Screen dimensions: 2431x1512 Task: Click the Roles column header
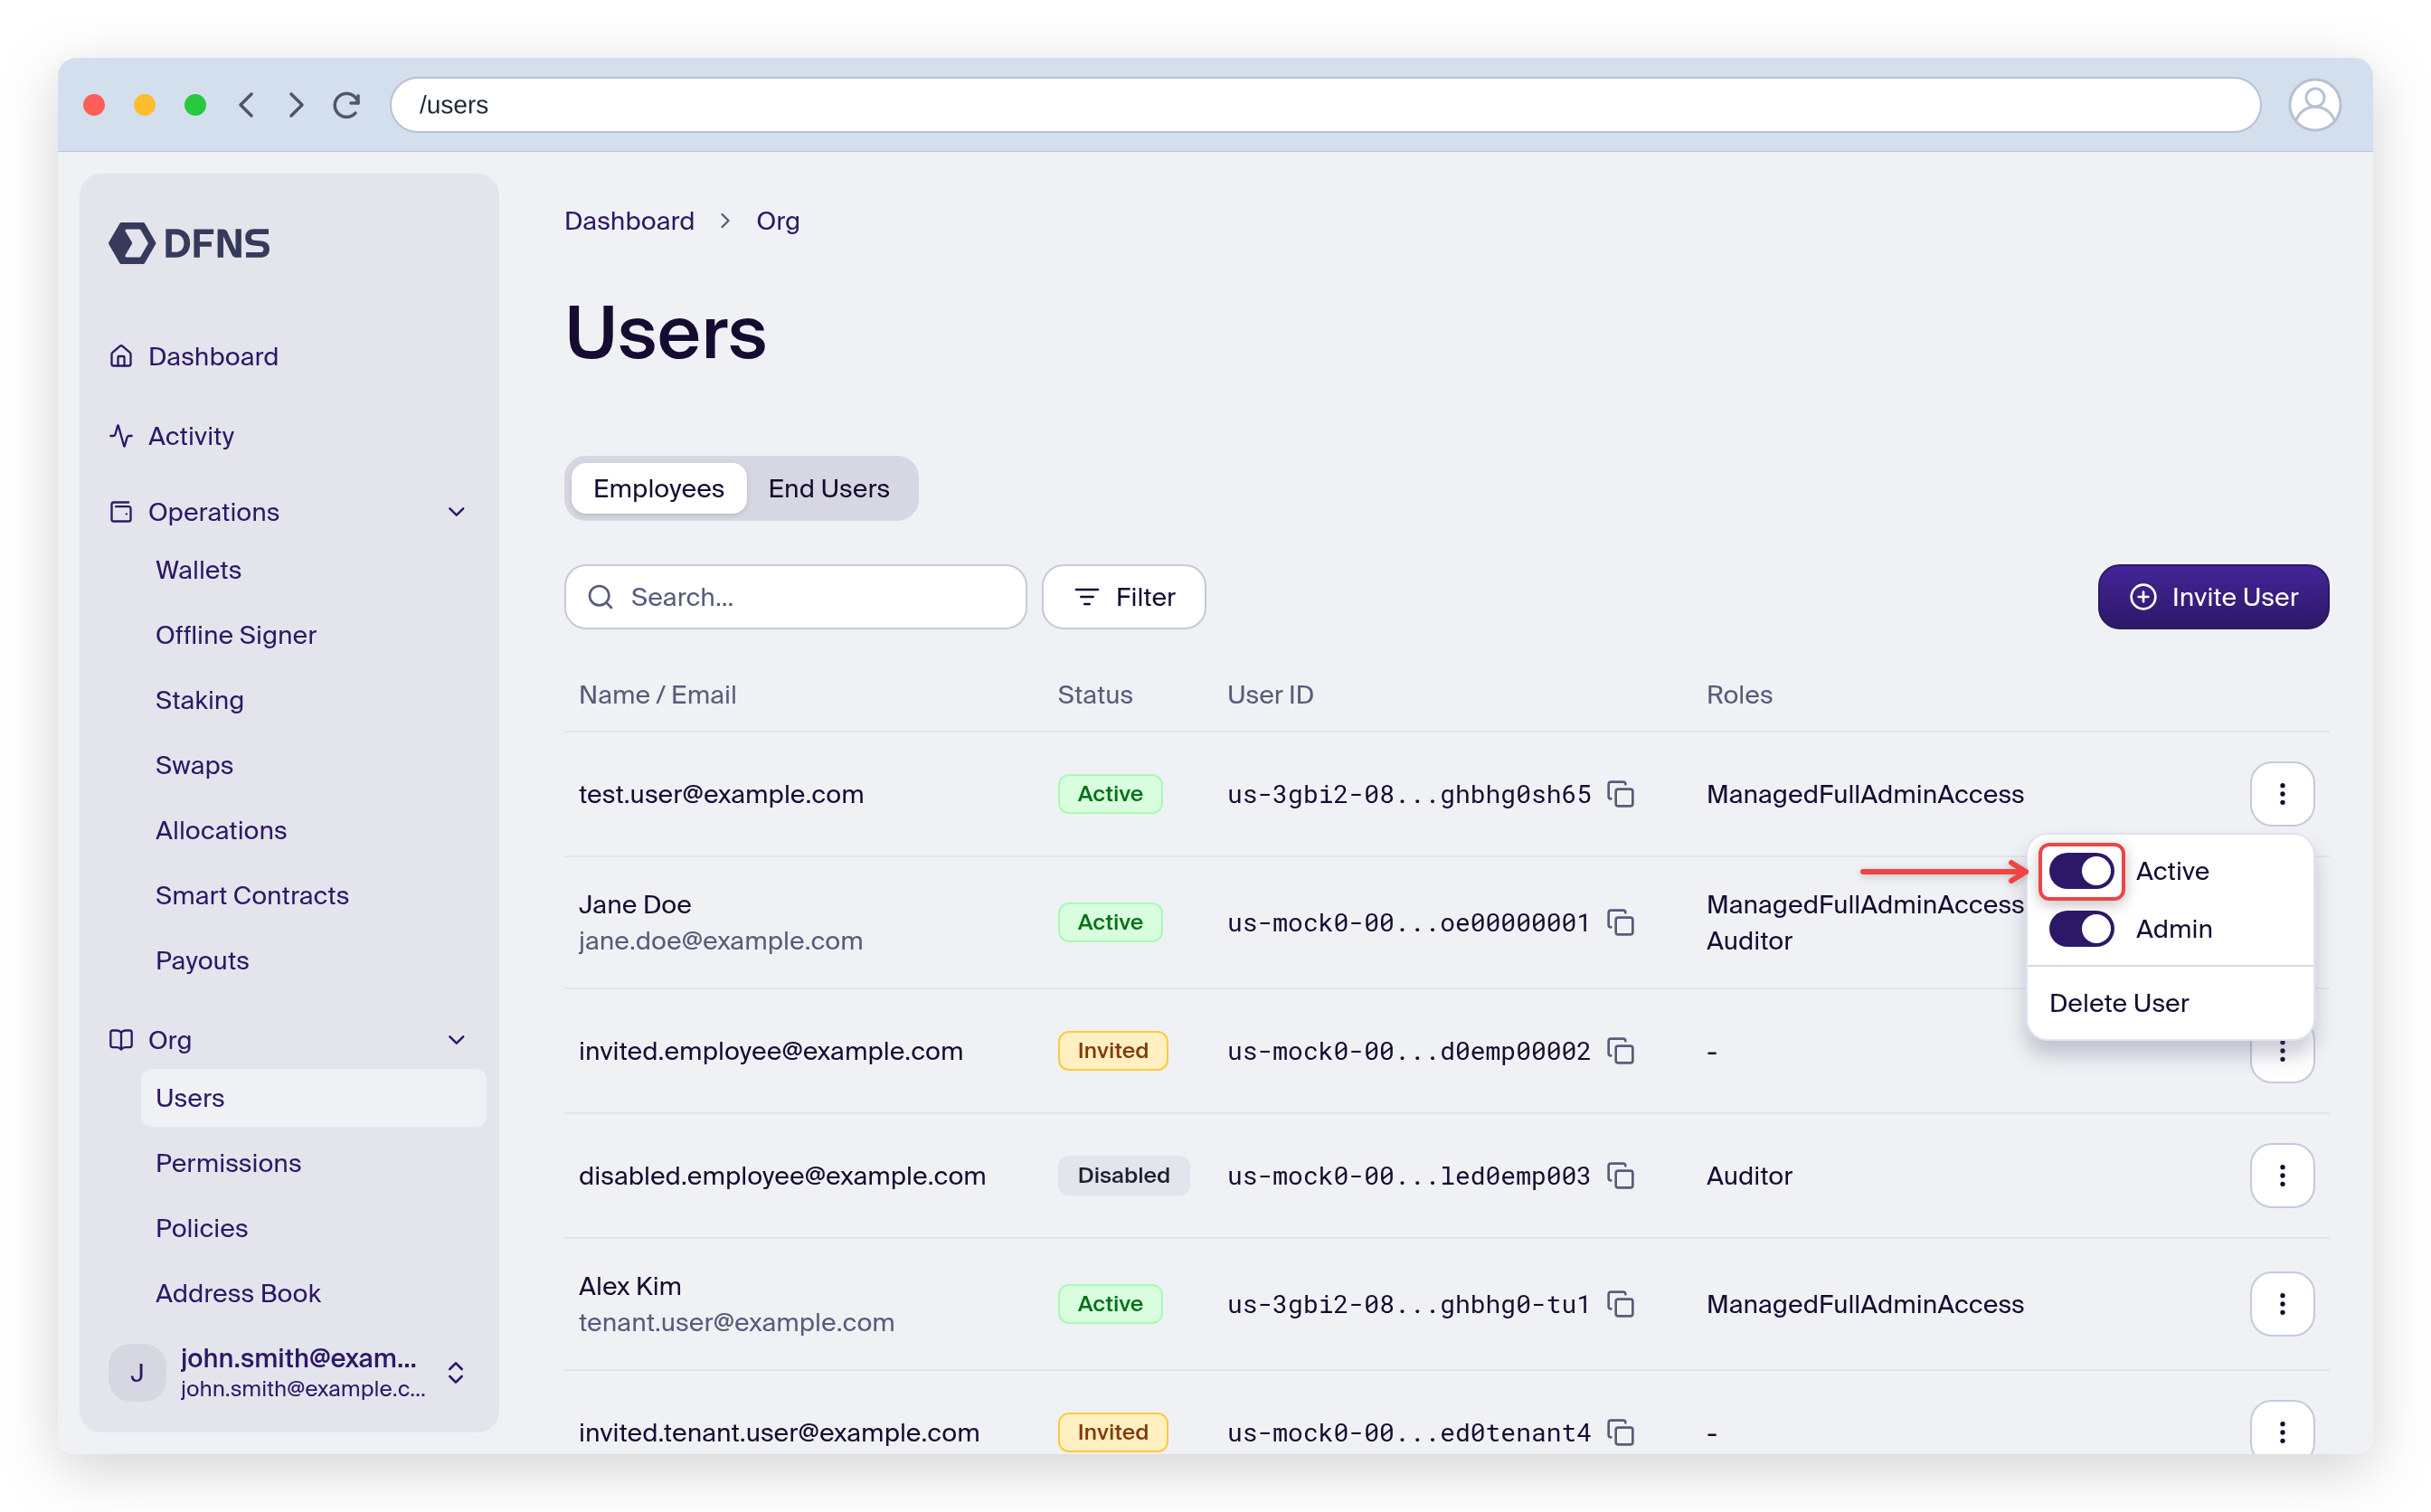click(x=1739, y=695)
